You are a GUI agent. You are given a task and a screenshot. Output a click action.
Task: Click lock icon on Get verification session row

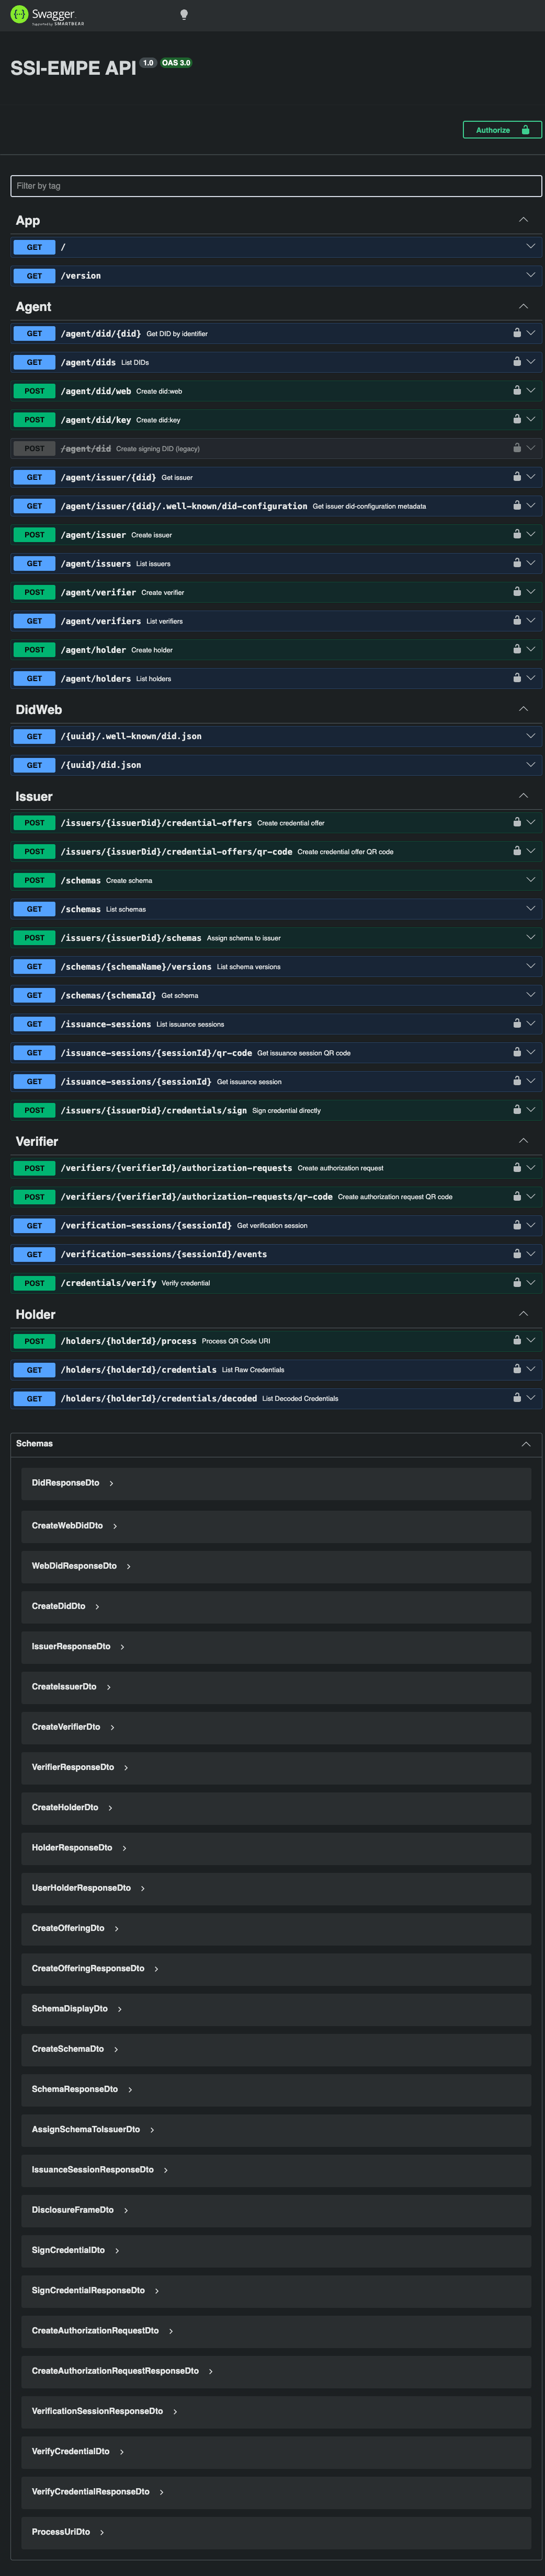tap(517, 1225)
